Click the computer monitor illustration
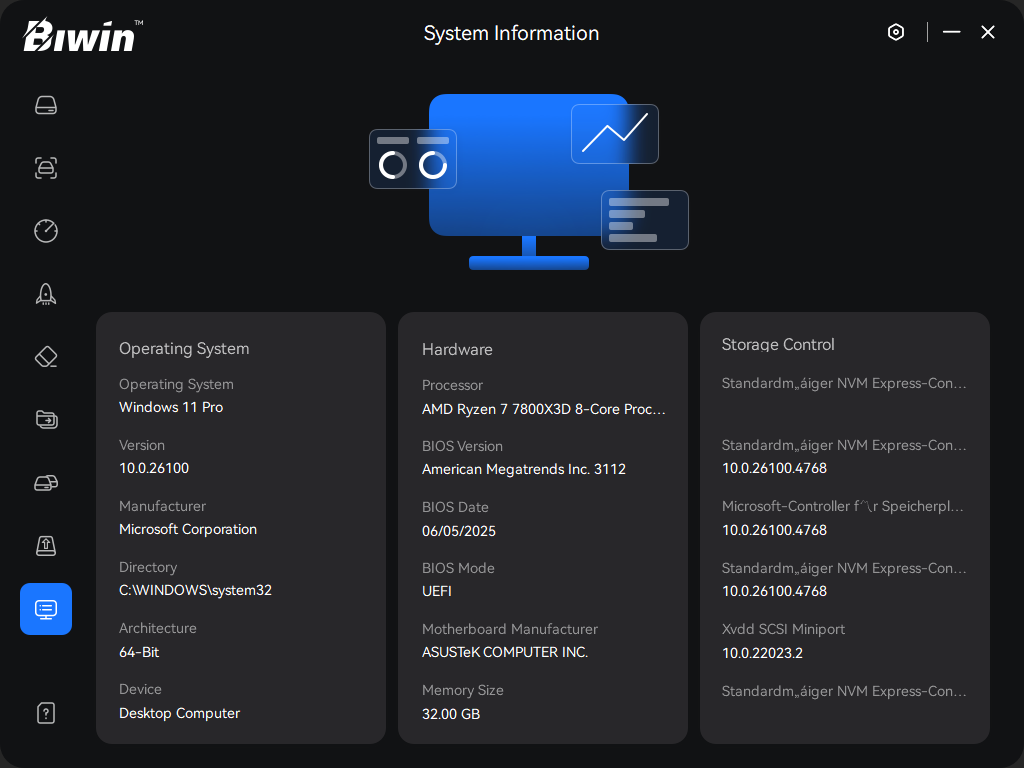Image resolution: width=1024 pixels, height=768 pixels. [x=528, y=180]
